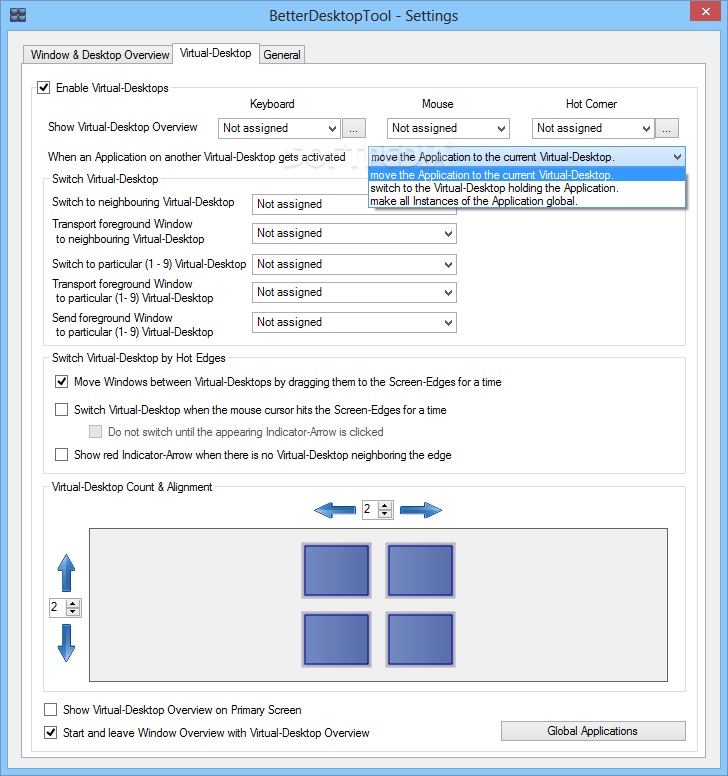Click the right blue arrow for column count
The height and width of the screenshot is (776, 728).
pyautogui.click(x=421, y=510)
